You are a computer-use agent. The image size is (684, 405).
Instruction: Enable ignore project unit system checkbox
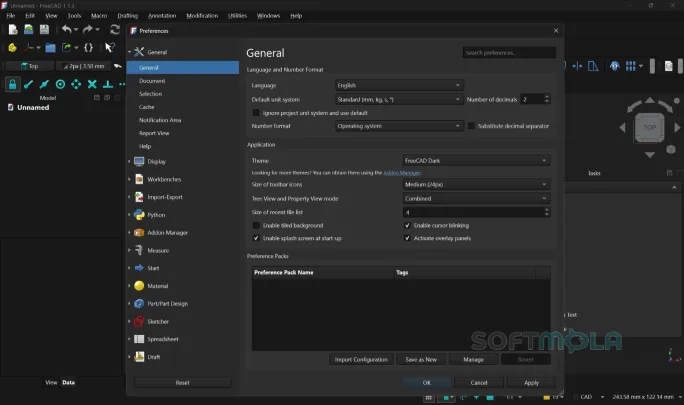pos(256,113)
